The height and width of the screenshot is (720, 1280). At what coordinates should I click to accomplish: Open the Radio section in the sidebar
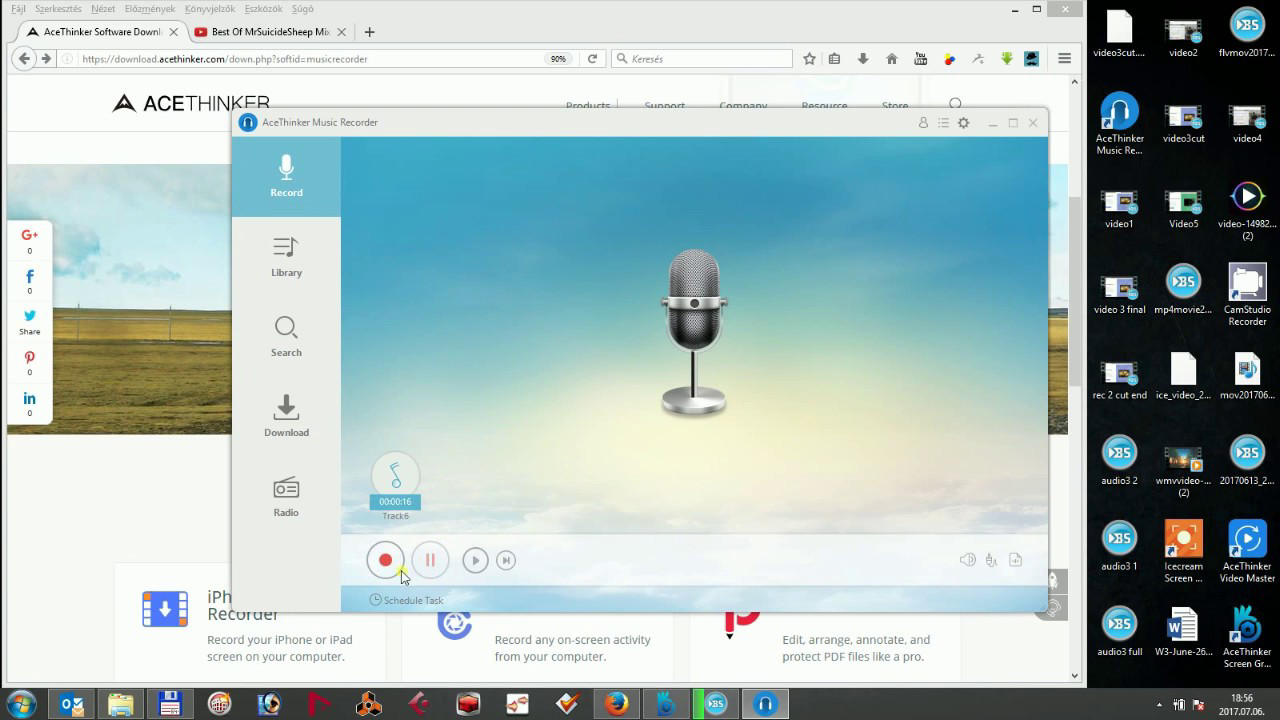coord(286,496)
